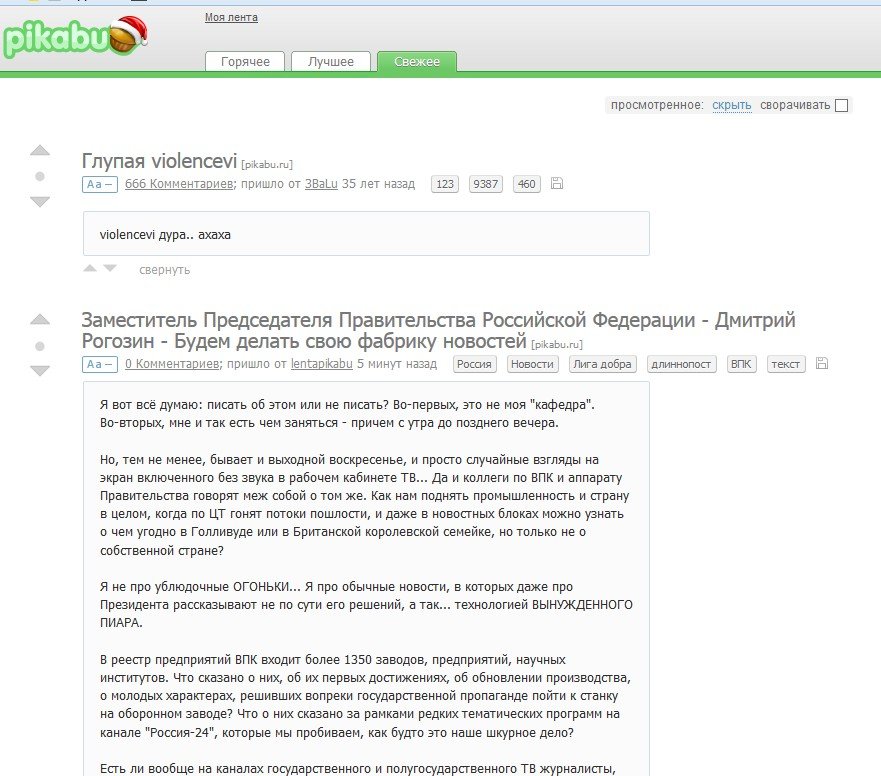Open "0 Комментариев" link
The width and height of the screenshot is (881, 776).
(x=172, y=364)
